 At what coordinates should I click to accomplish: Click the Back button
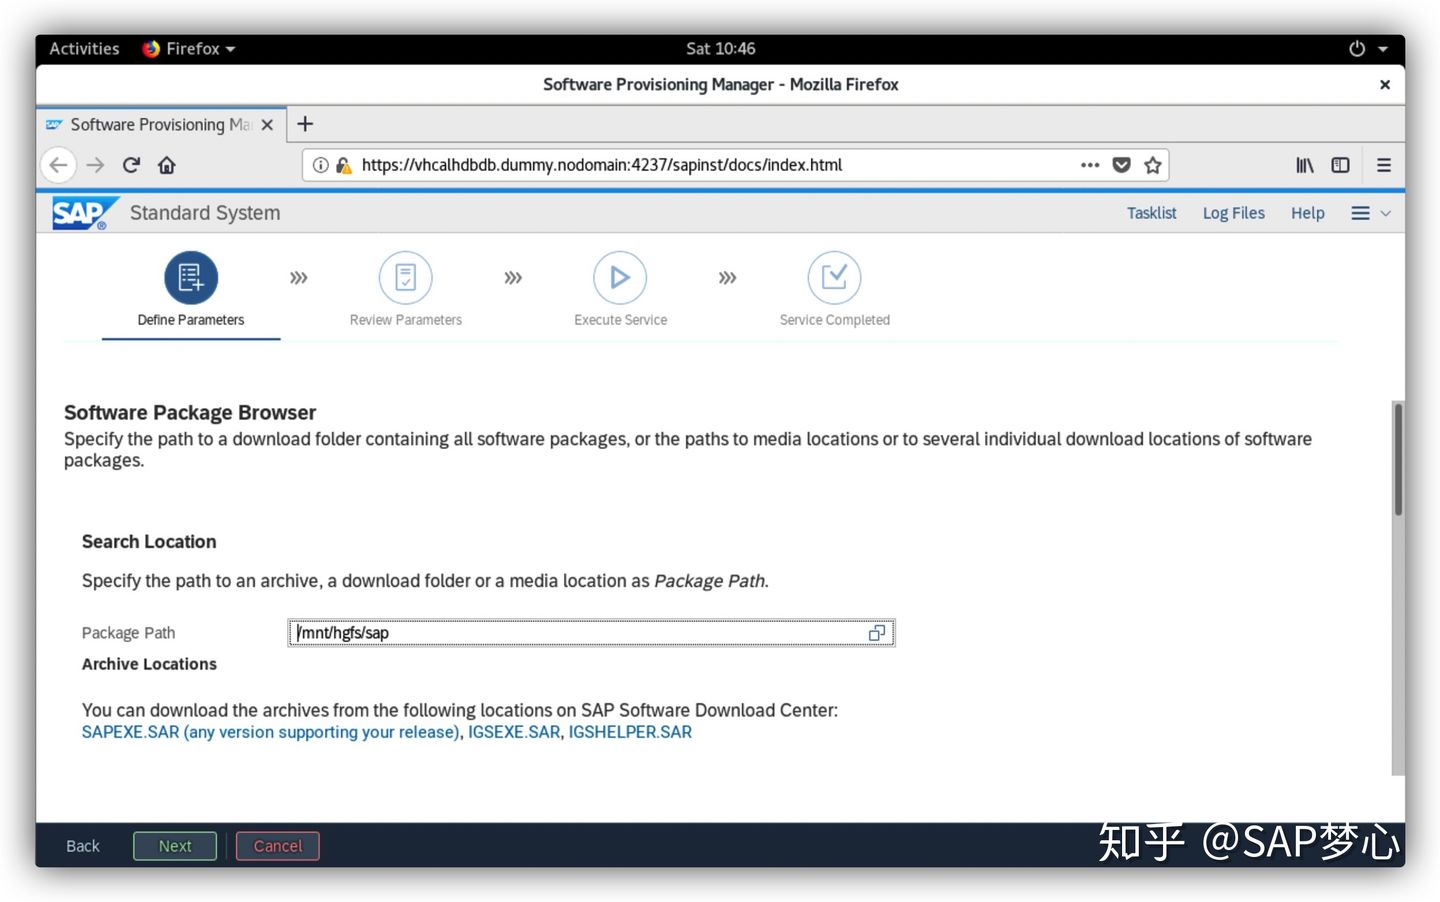point(83,846)
